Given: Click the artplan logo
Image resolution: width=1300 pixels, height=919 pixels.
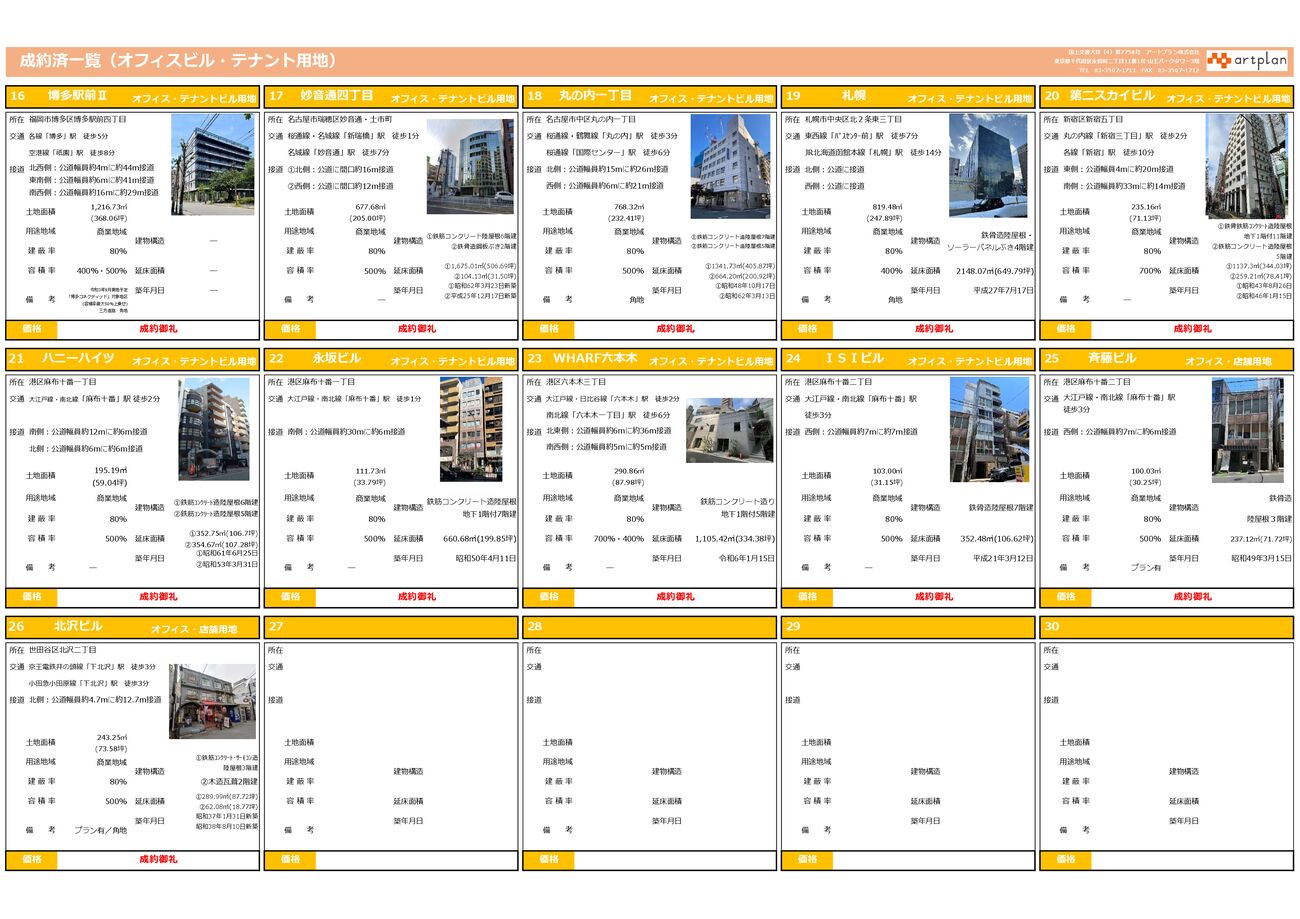Looking at the screenshot, I should (1247, 61).
